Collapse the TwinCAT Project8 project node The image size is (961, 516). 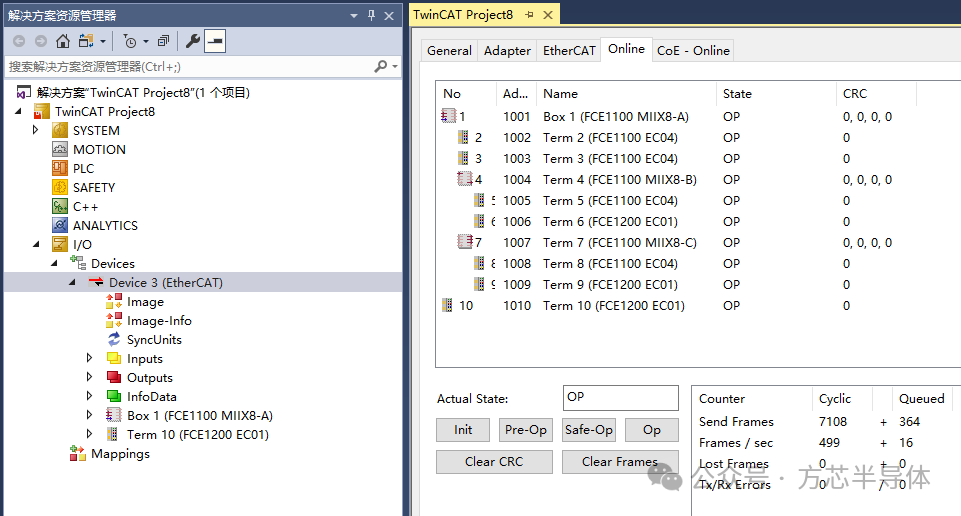pyautogui.click(x=19, y=112)
